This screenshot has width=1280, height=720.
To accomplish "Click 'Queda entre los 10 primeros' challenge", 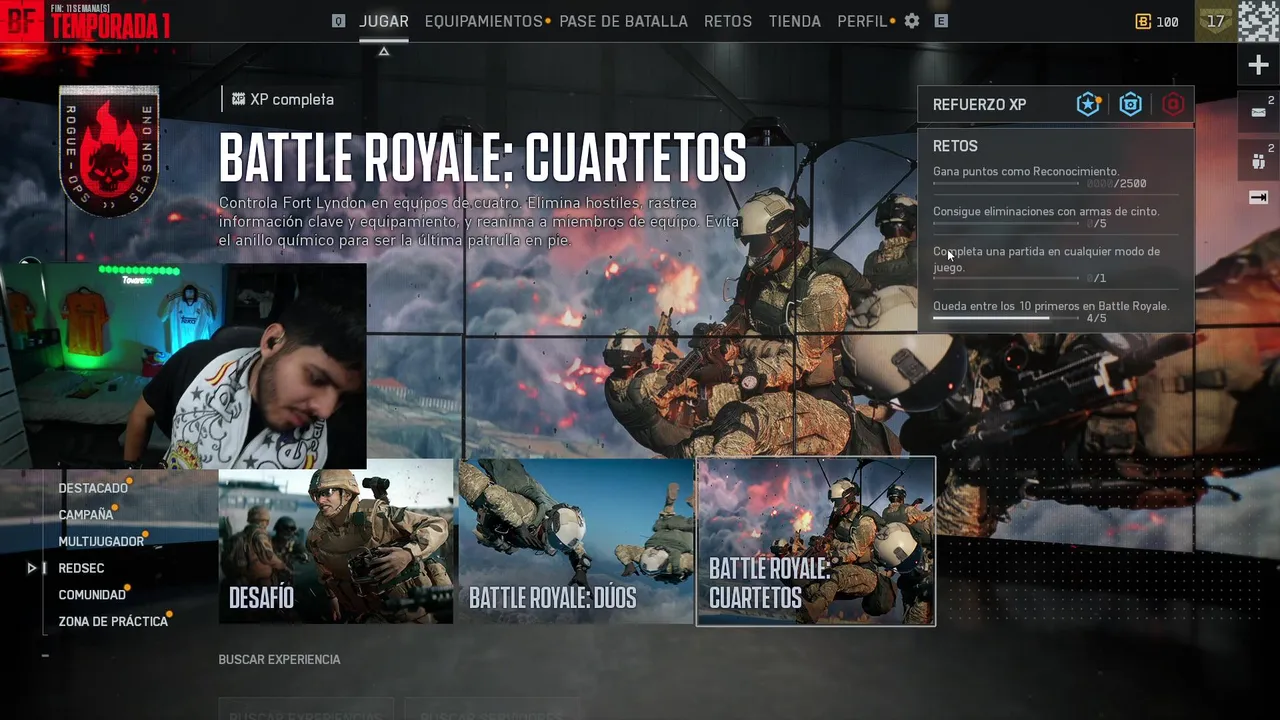I will 1051,306.
